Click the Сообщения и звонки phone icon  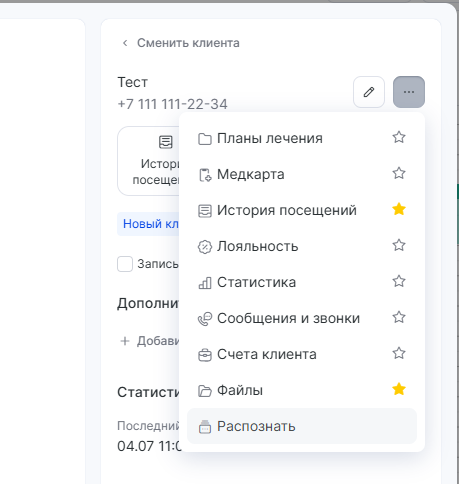[x=205, y=319]
